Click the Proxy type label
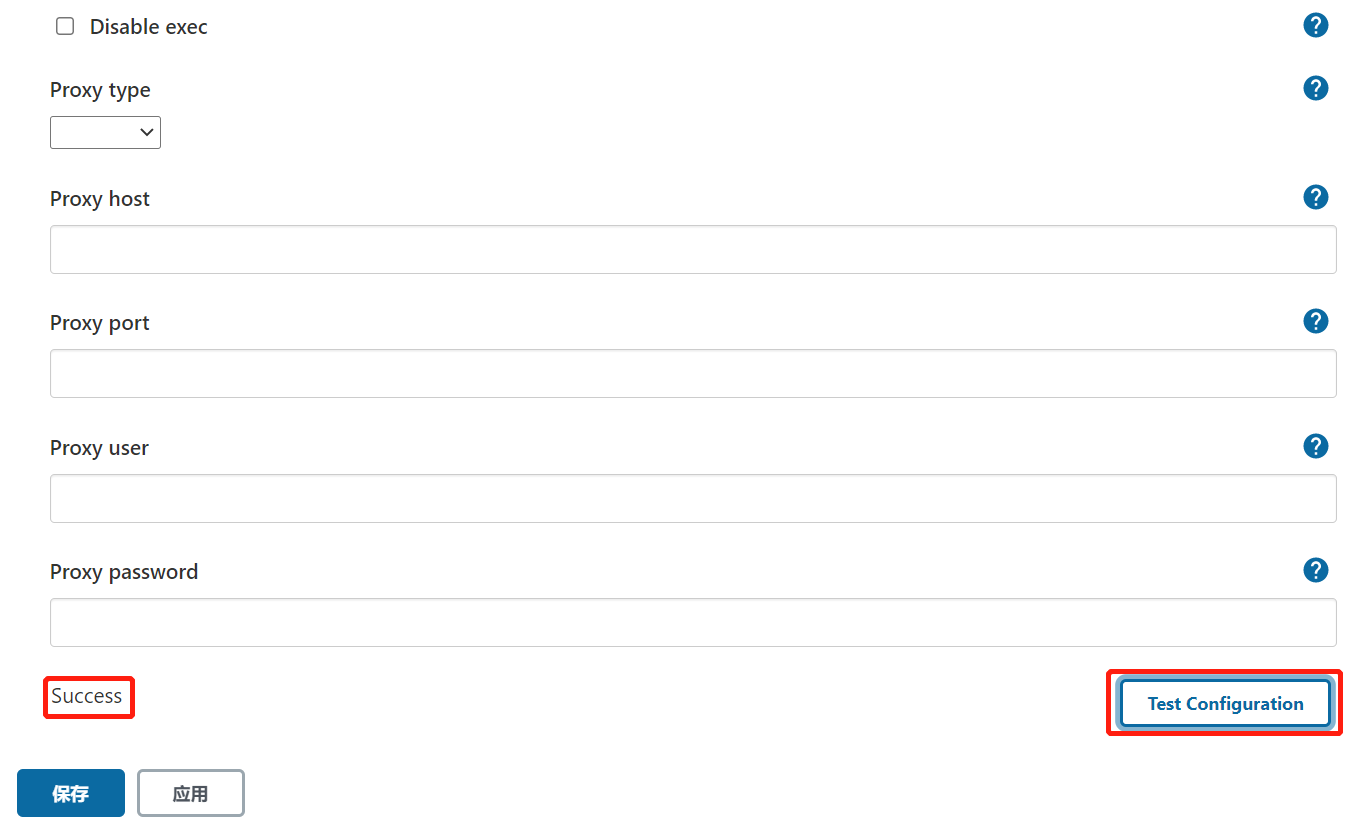 100,90
